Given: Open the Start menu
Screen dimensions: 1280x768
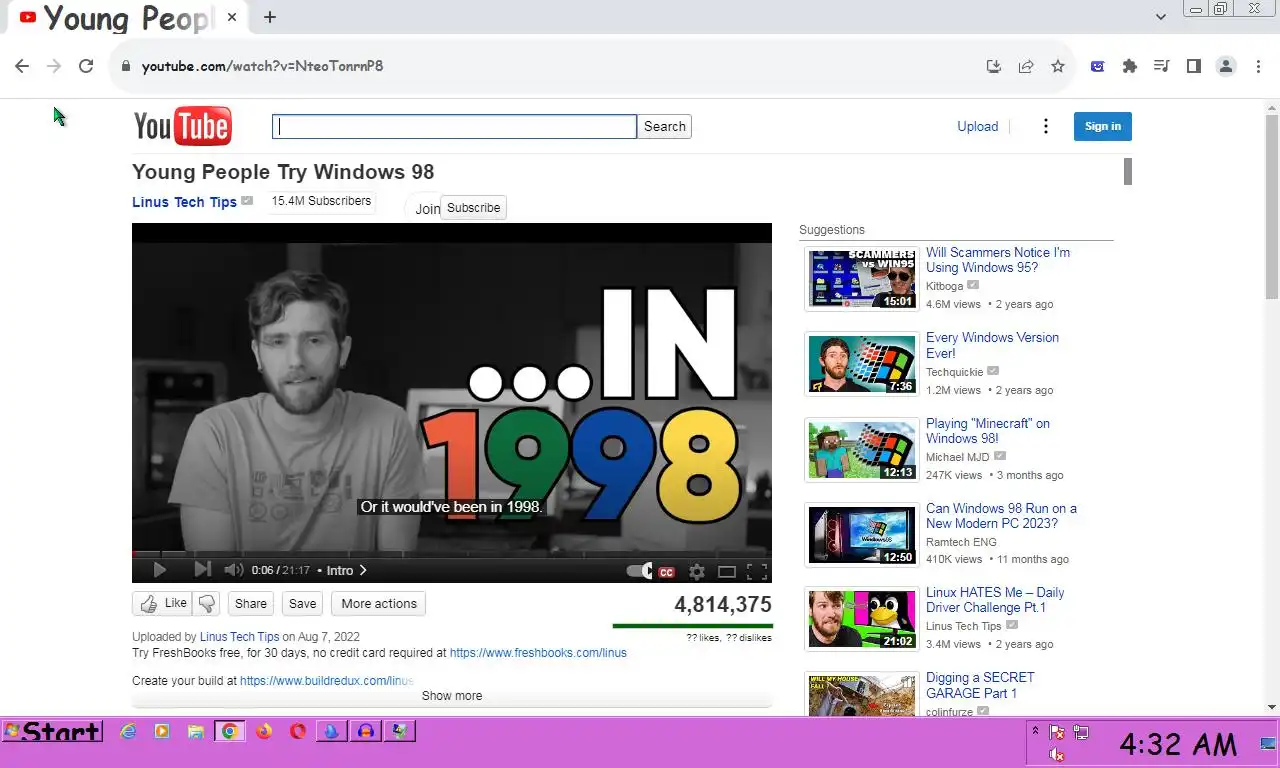Looking at the screenshot, I should coord(52,732).
